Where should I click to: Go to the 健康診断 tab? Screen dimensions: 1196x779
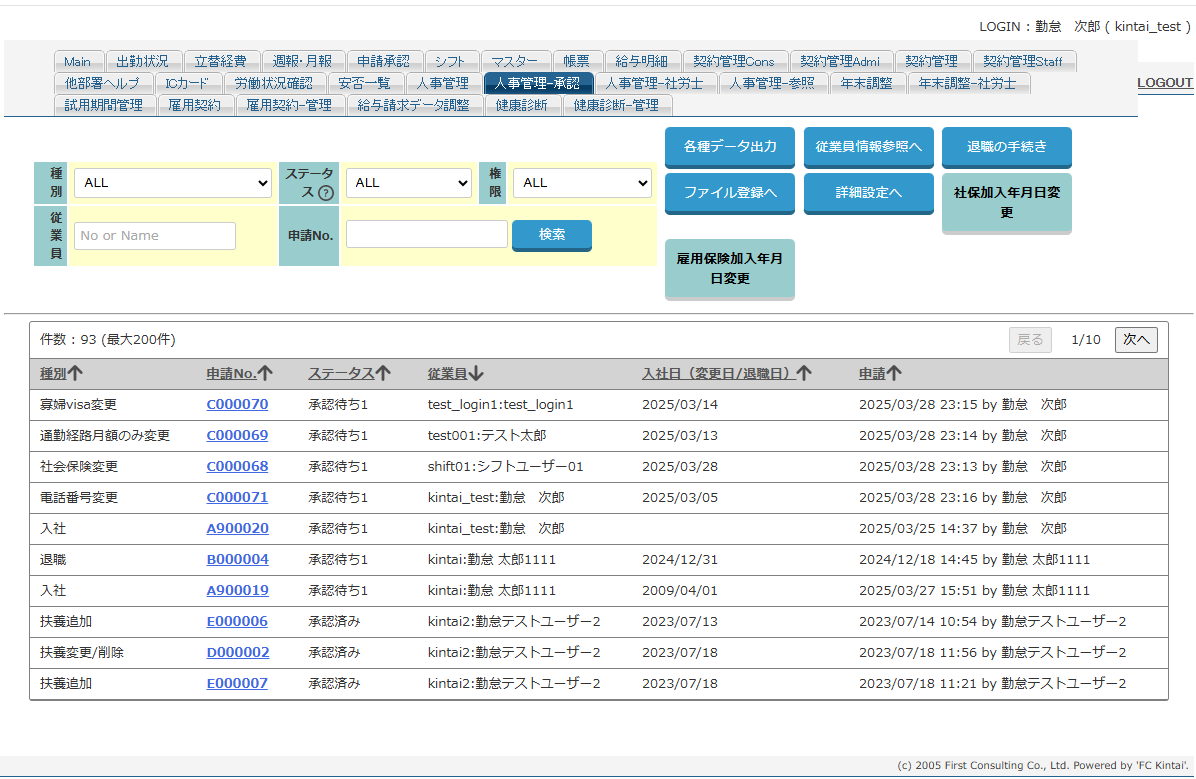pyautogui.click(x=521, y=105)
